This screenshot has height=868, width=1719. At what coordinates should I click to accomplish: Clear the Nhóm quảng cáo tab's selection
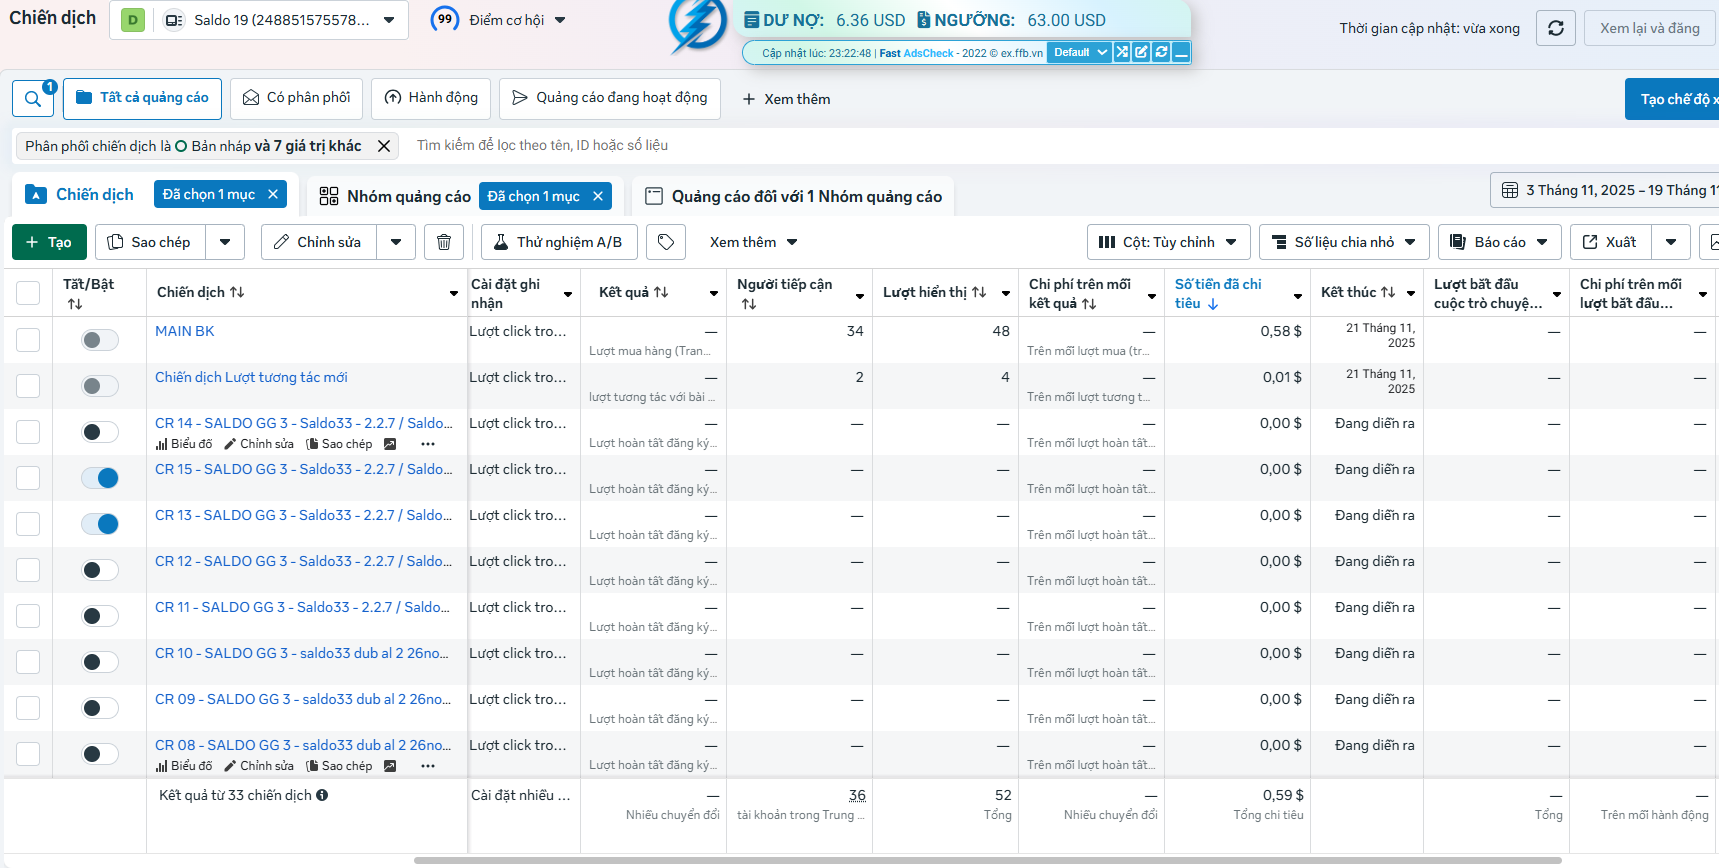coord(598,196)
